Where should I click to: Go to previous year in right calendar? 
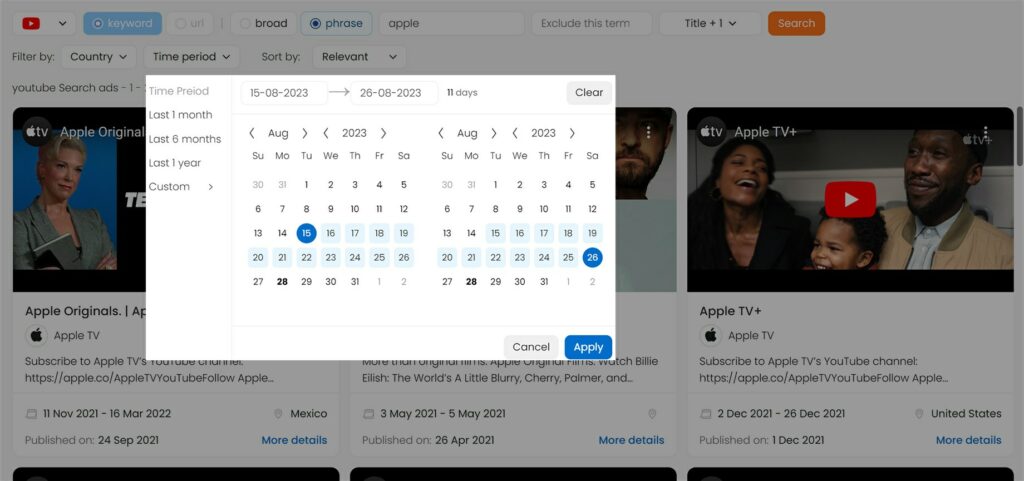(515, 133)
